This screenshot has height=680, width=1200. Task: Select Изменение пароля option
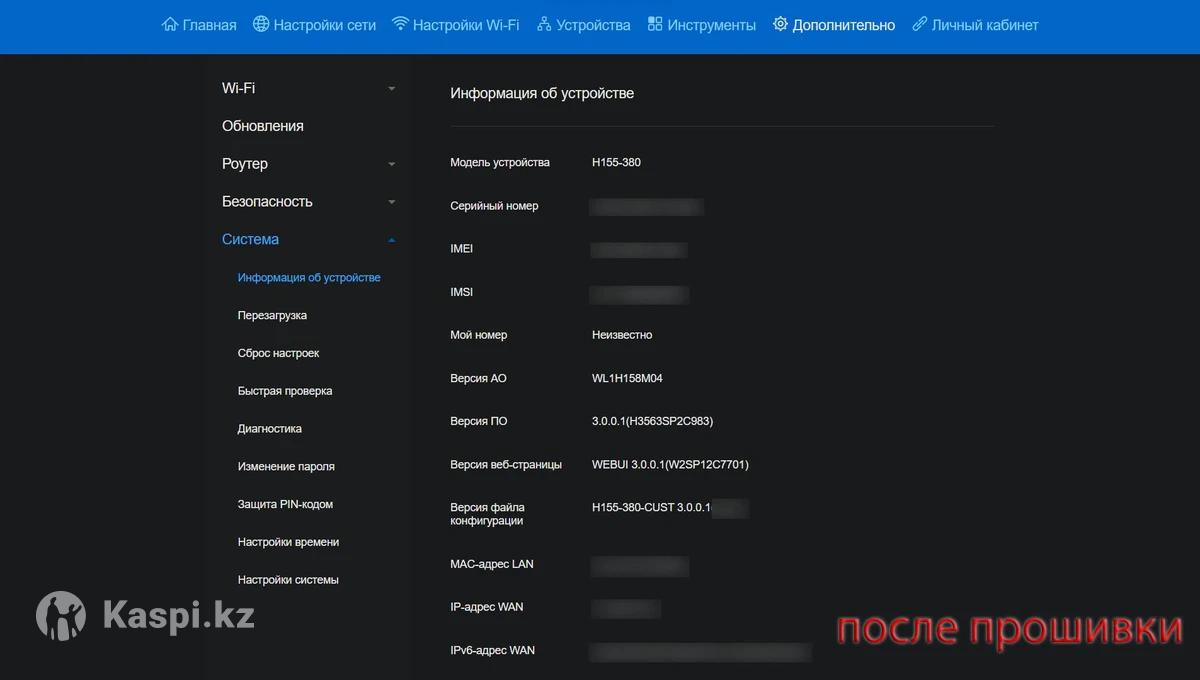tap(286, 467)
